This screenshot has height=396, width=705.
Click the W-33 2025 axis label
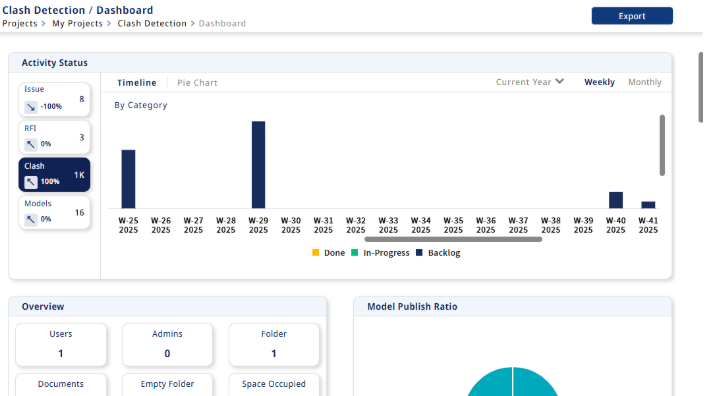tap(388, 225)
